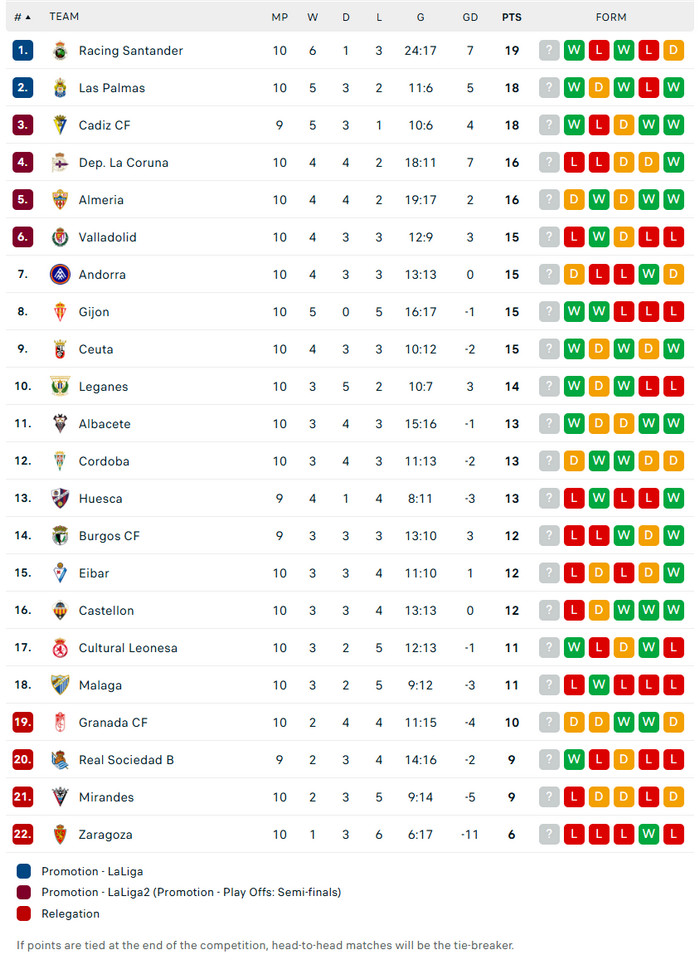The width and height of the screenshot is (700, 960).
Task: Sort standings by GD column header
Action: pyautogui.click(x=470, y=17)
